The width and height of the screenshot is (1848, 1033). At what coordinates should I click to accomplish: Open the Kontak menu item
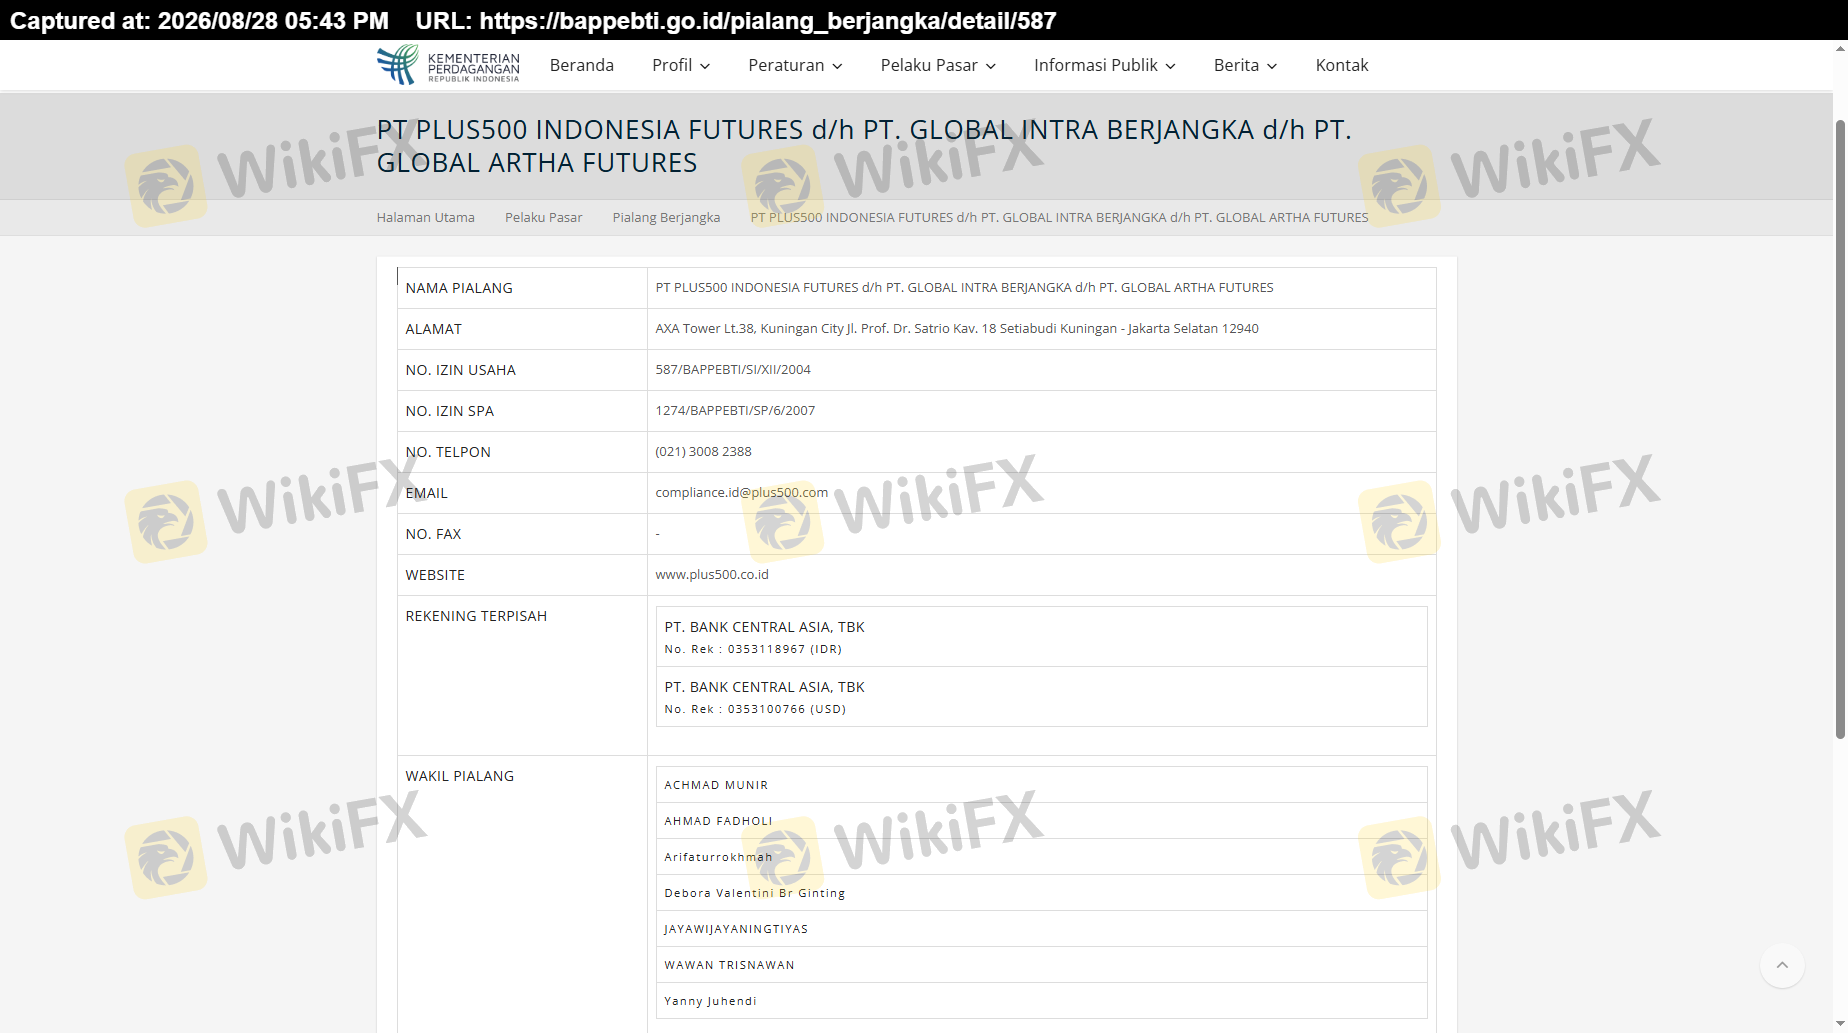[x=1342, y=65]
